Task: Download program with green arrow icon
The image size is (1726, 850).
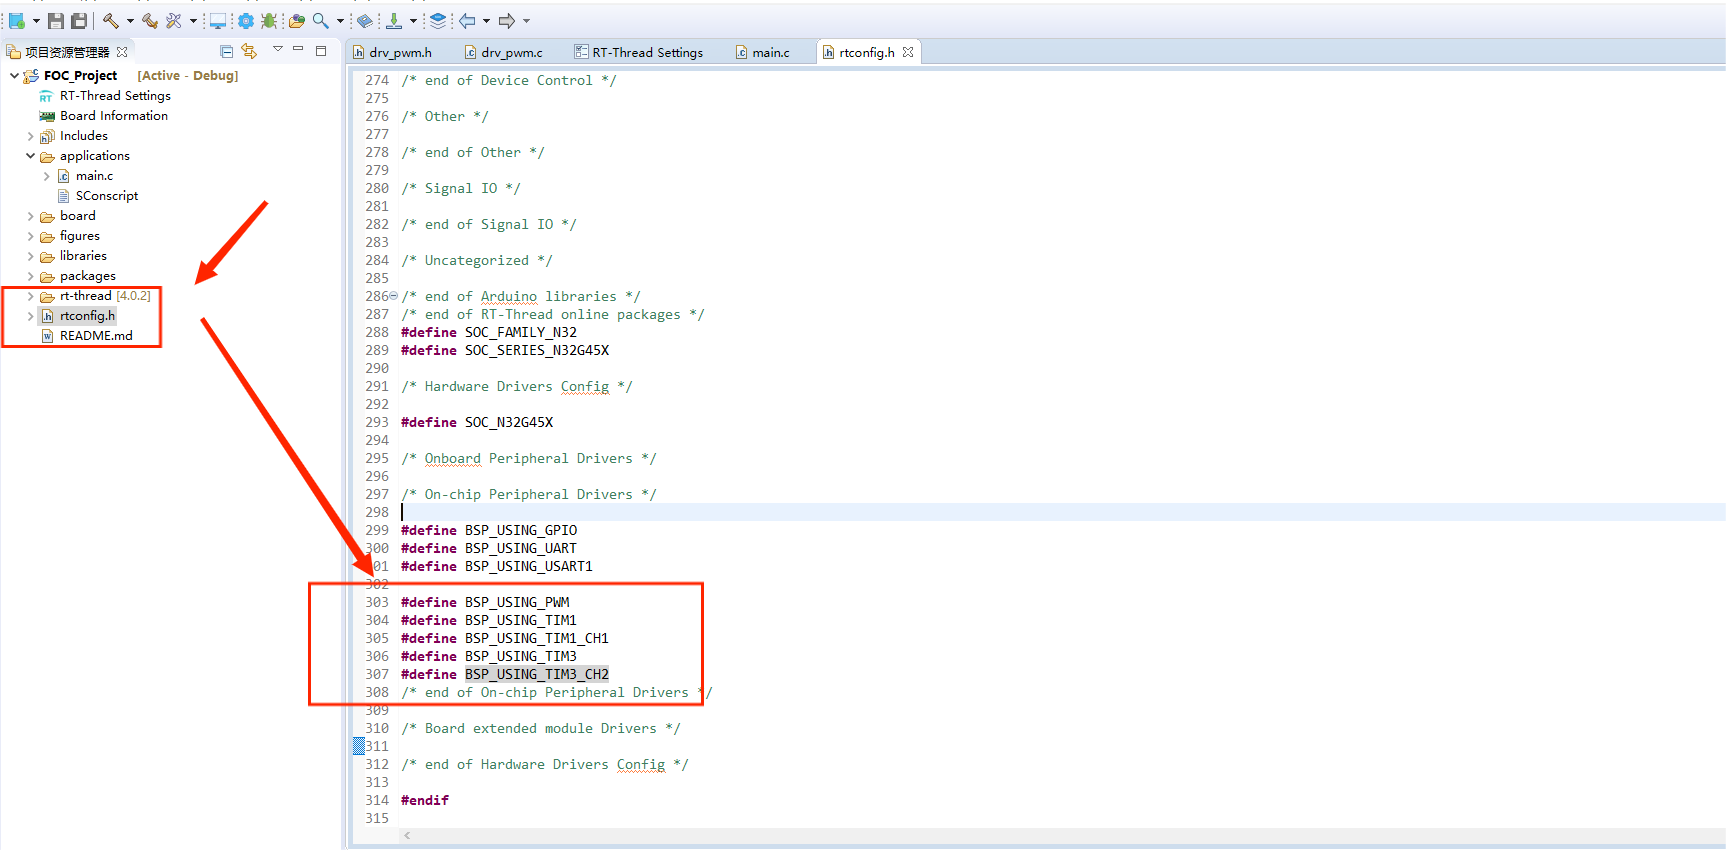Action: click(x=394, y=20)
